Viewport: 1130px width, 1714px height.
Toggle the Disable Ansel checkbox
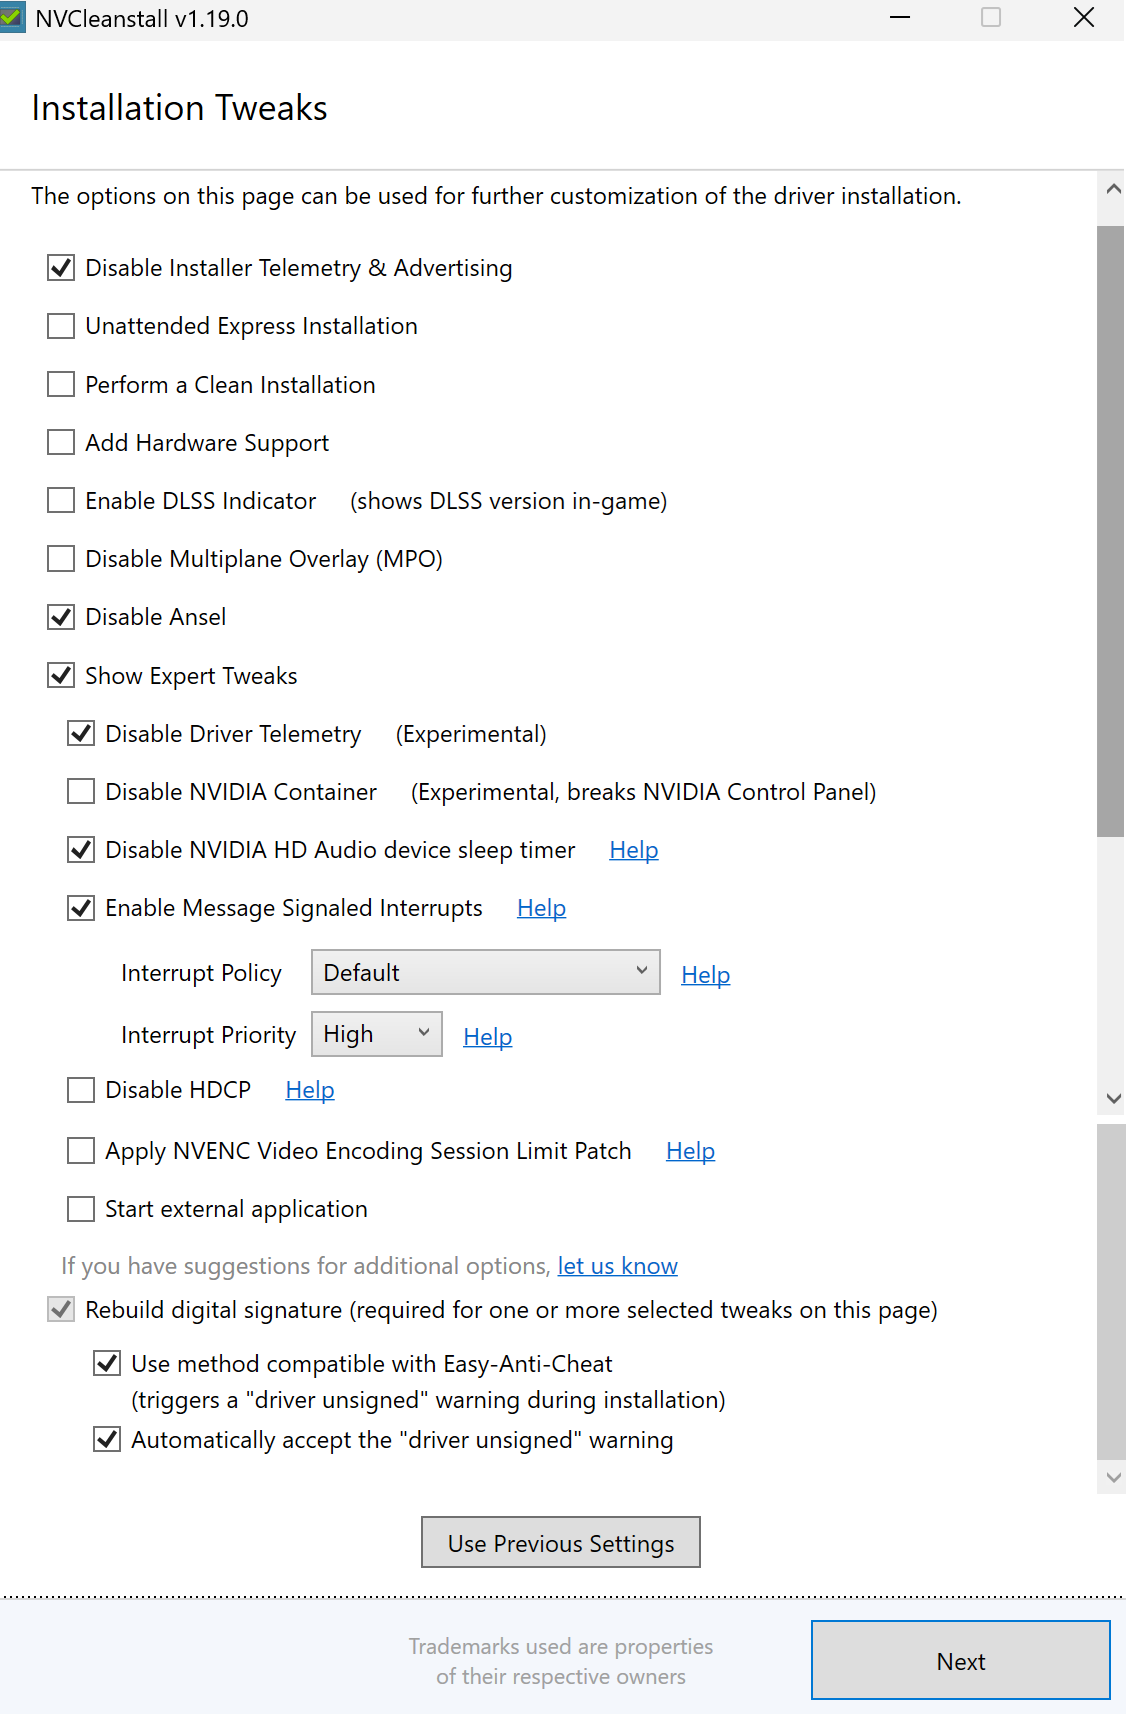tap(61, 617)
